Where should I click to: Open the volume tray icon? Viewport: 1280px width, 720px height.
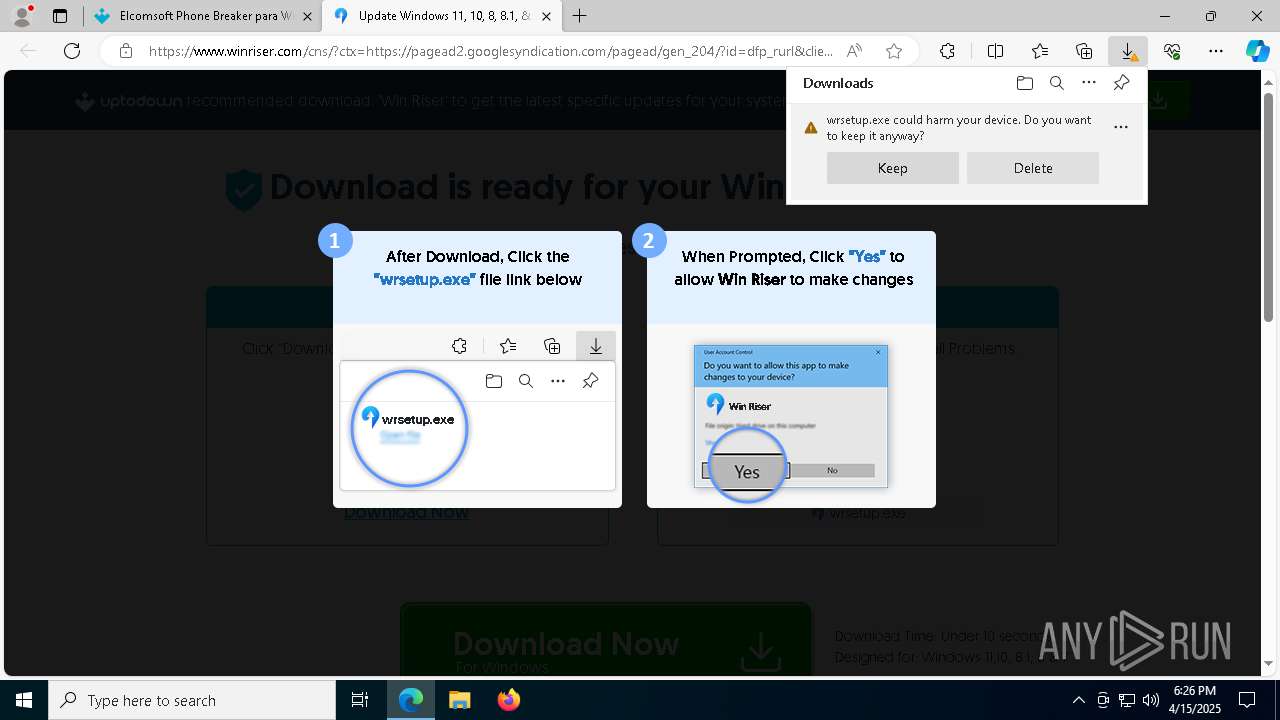coord(1150,700)
